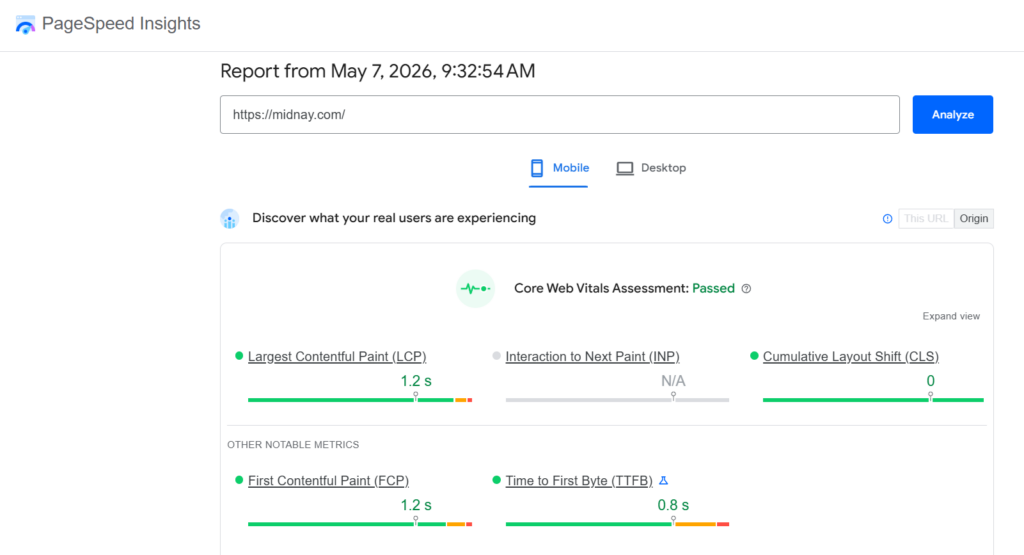Viewport: 1024px width, 555px height.
Task: Click the blue Analyze button
Action: (x=952, y=115)
